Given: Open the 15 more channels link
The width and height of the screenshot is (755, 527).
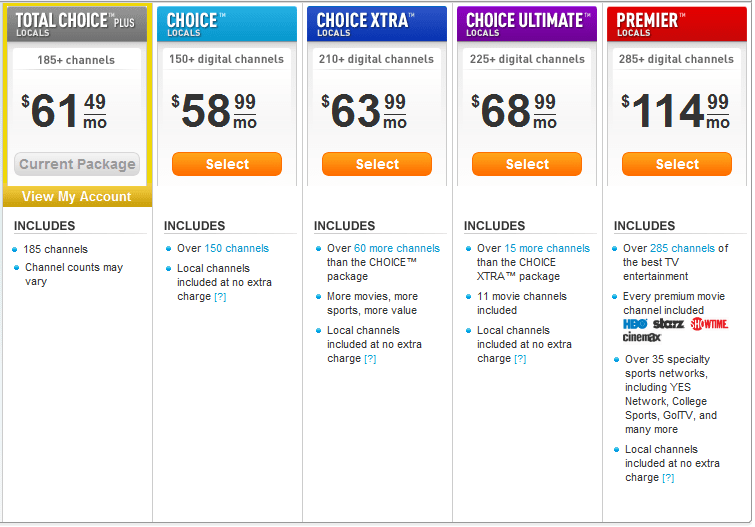Looking at the screenshot, I should (x=547, y=249).
